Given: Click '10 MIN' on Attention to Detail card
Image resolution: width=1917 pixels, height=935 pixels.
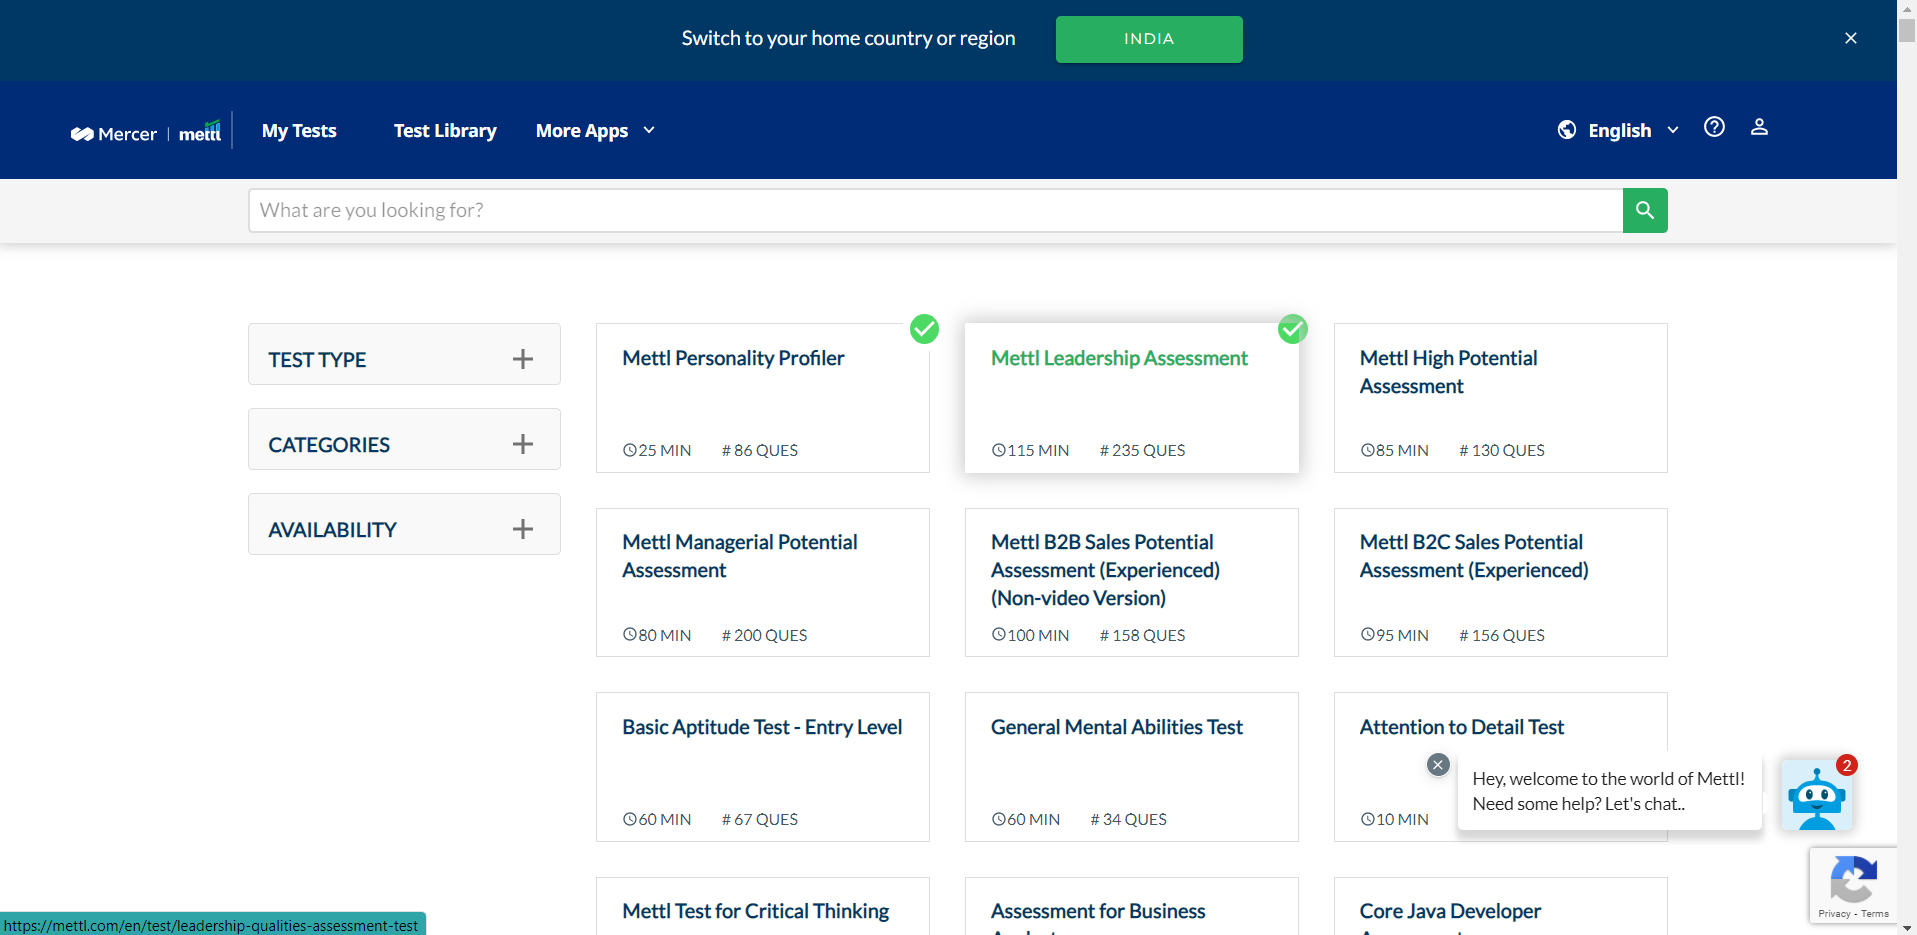Looking at the screenshot, I should point(1394,819).
